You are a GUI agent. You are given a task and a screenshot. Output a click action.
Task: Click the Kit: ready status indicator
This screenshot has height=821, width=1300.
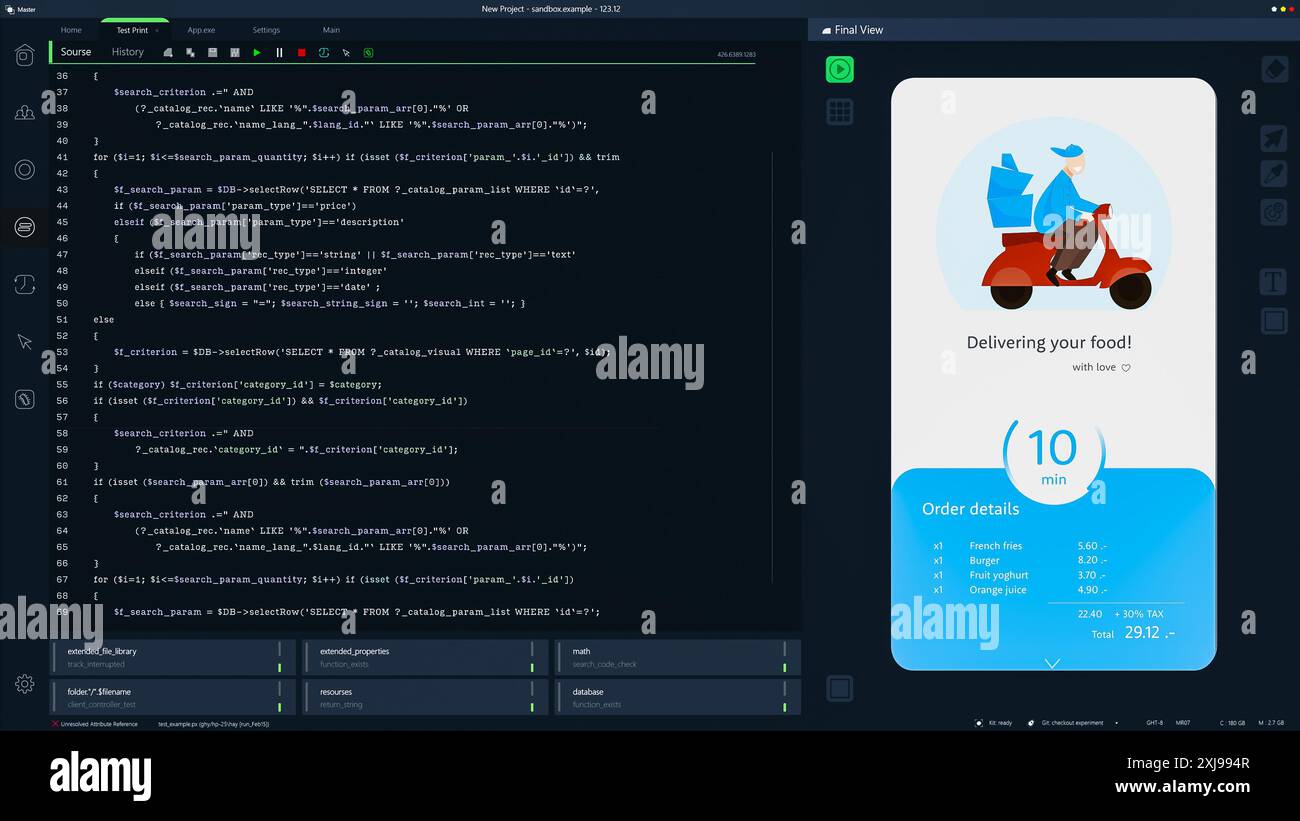pos(993,722)
